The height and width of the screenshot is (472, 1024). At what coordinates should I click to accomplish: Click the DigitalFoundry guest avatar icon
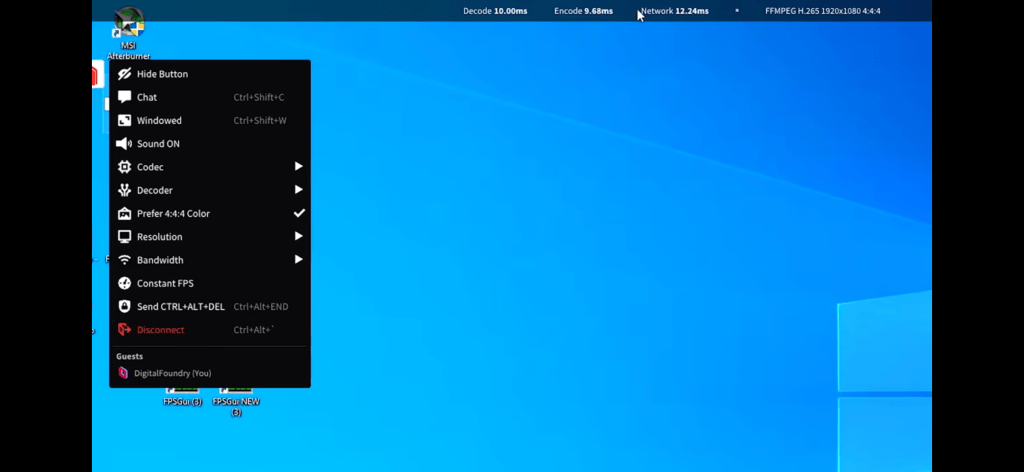tap(123, 373)
